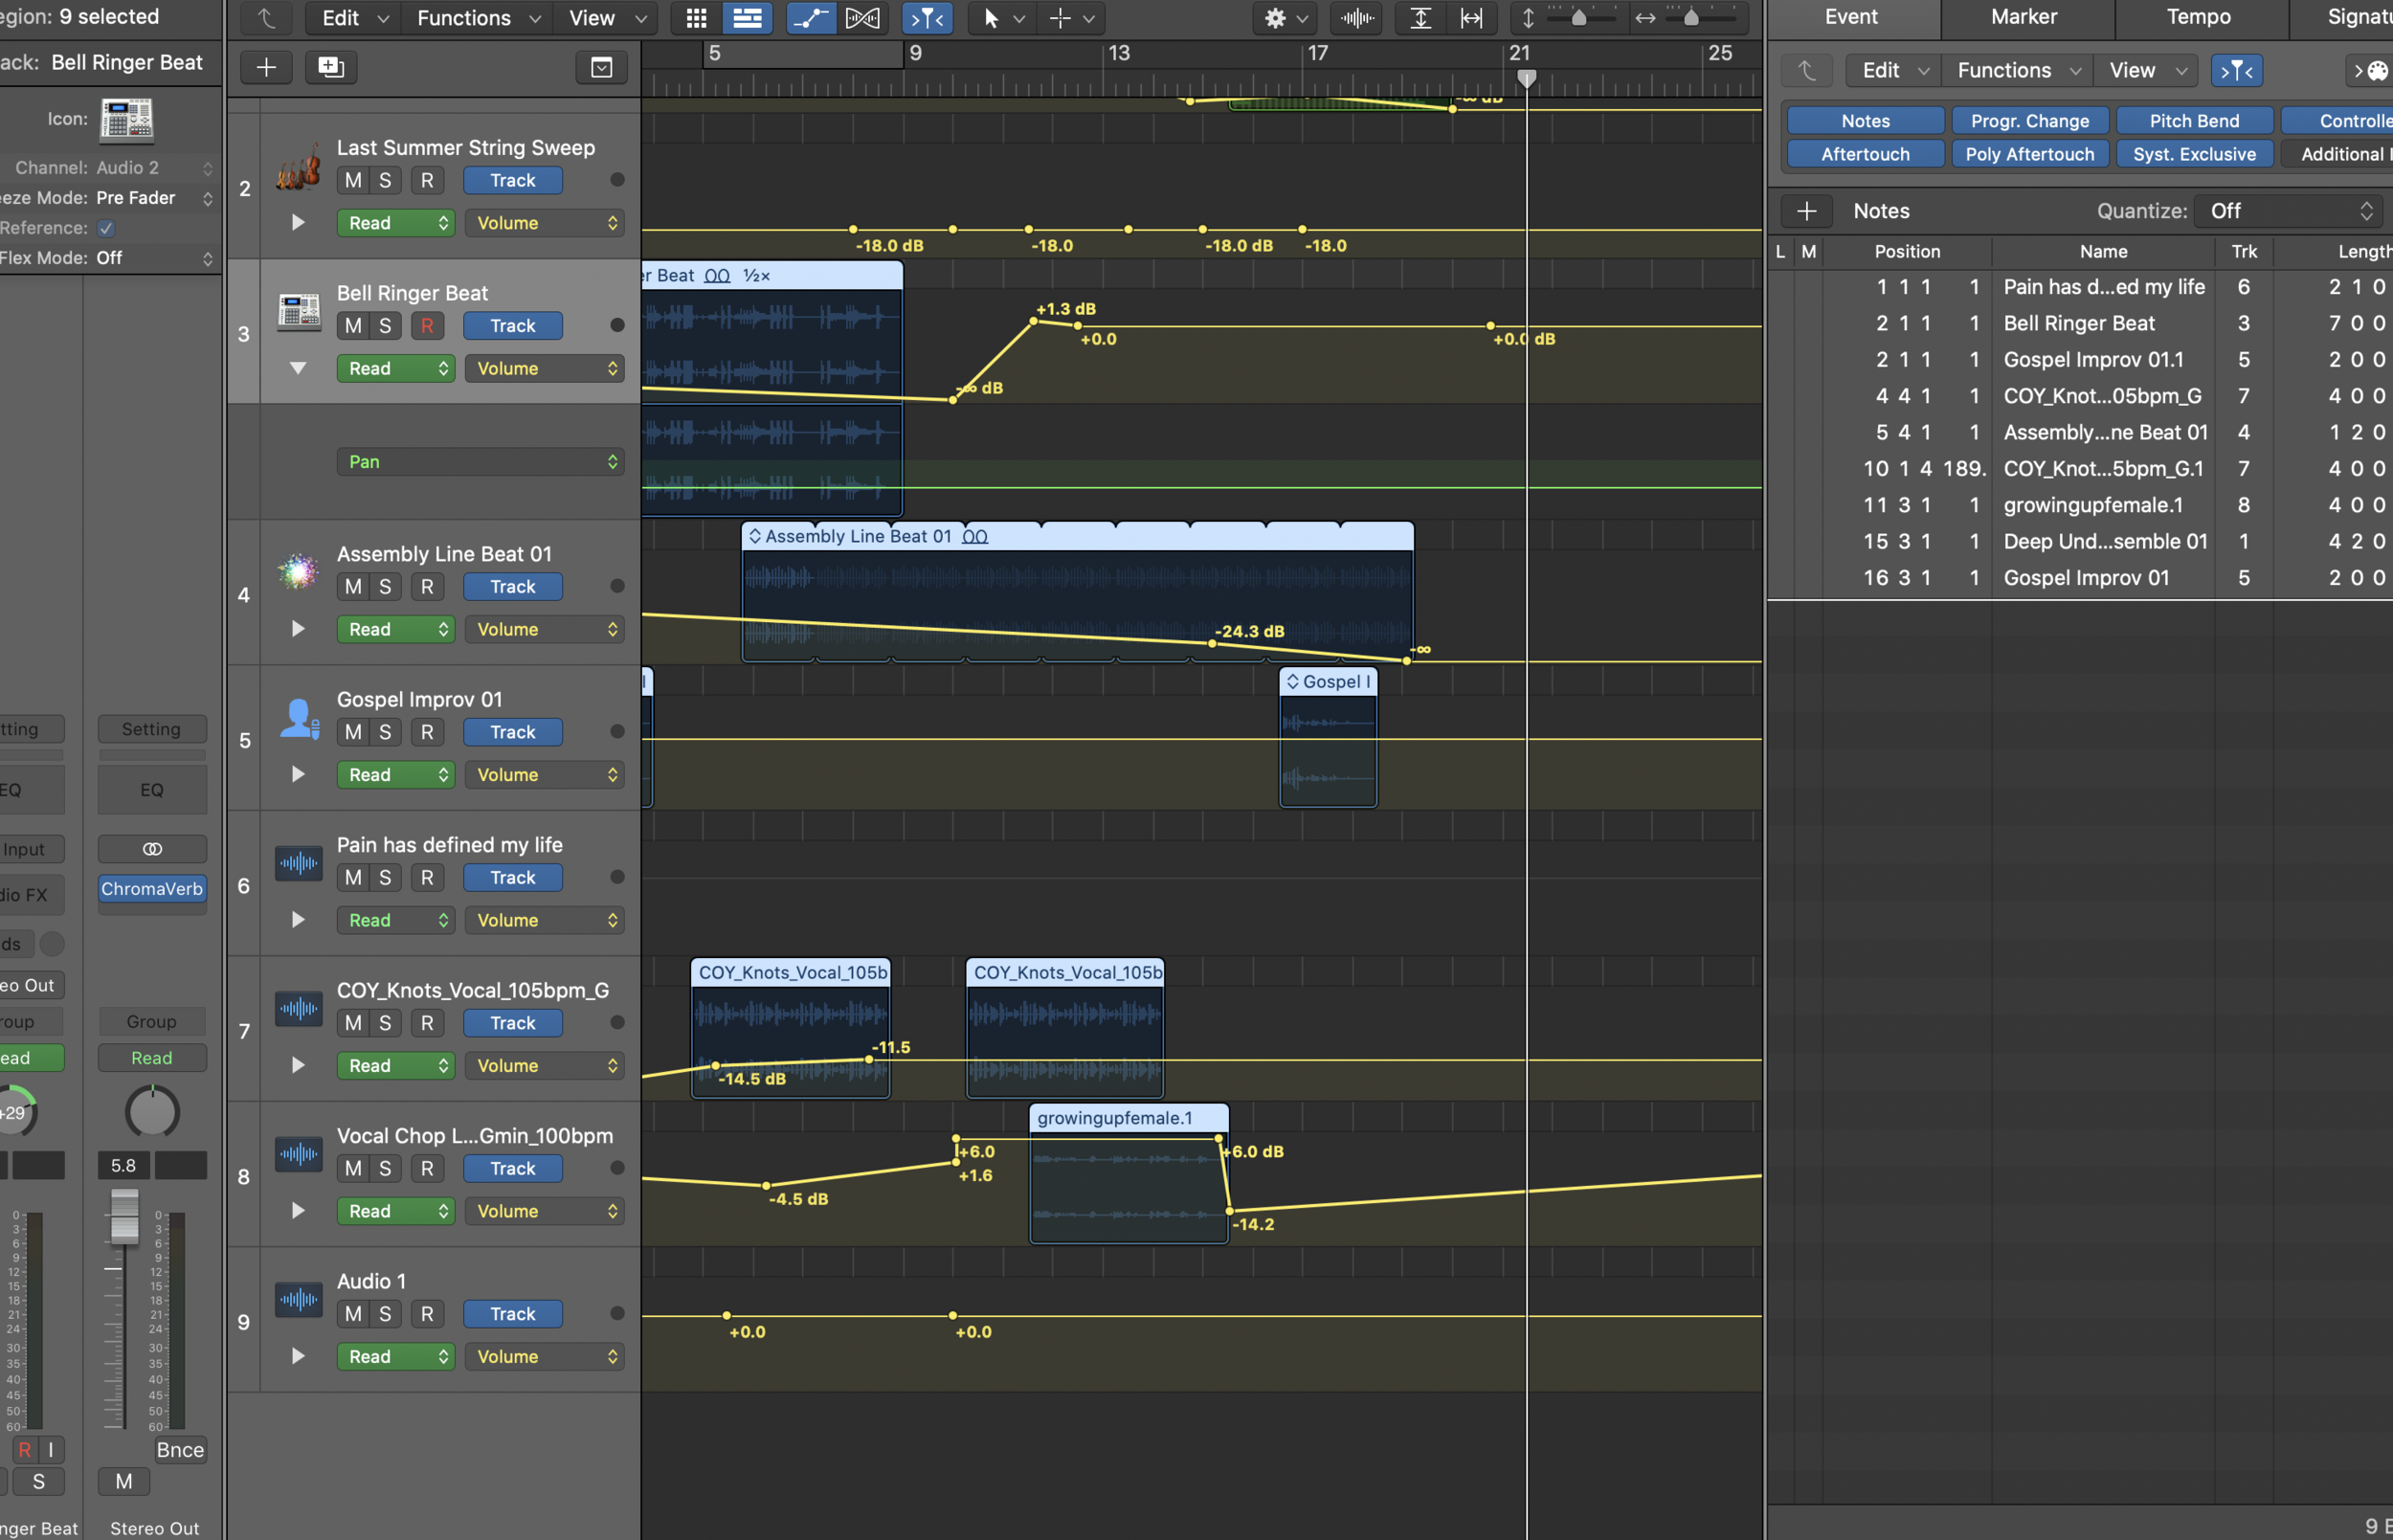Toggle the Reference checkbox in inspector

pyautogui.click(x=106, y=228)
